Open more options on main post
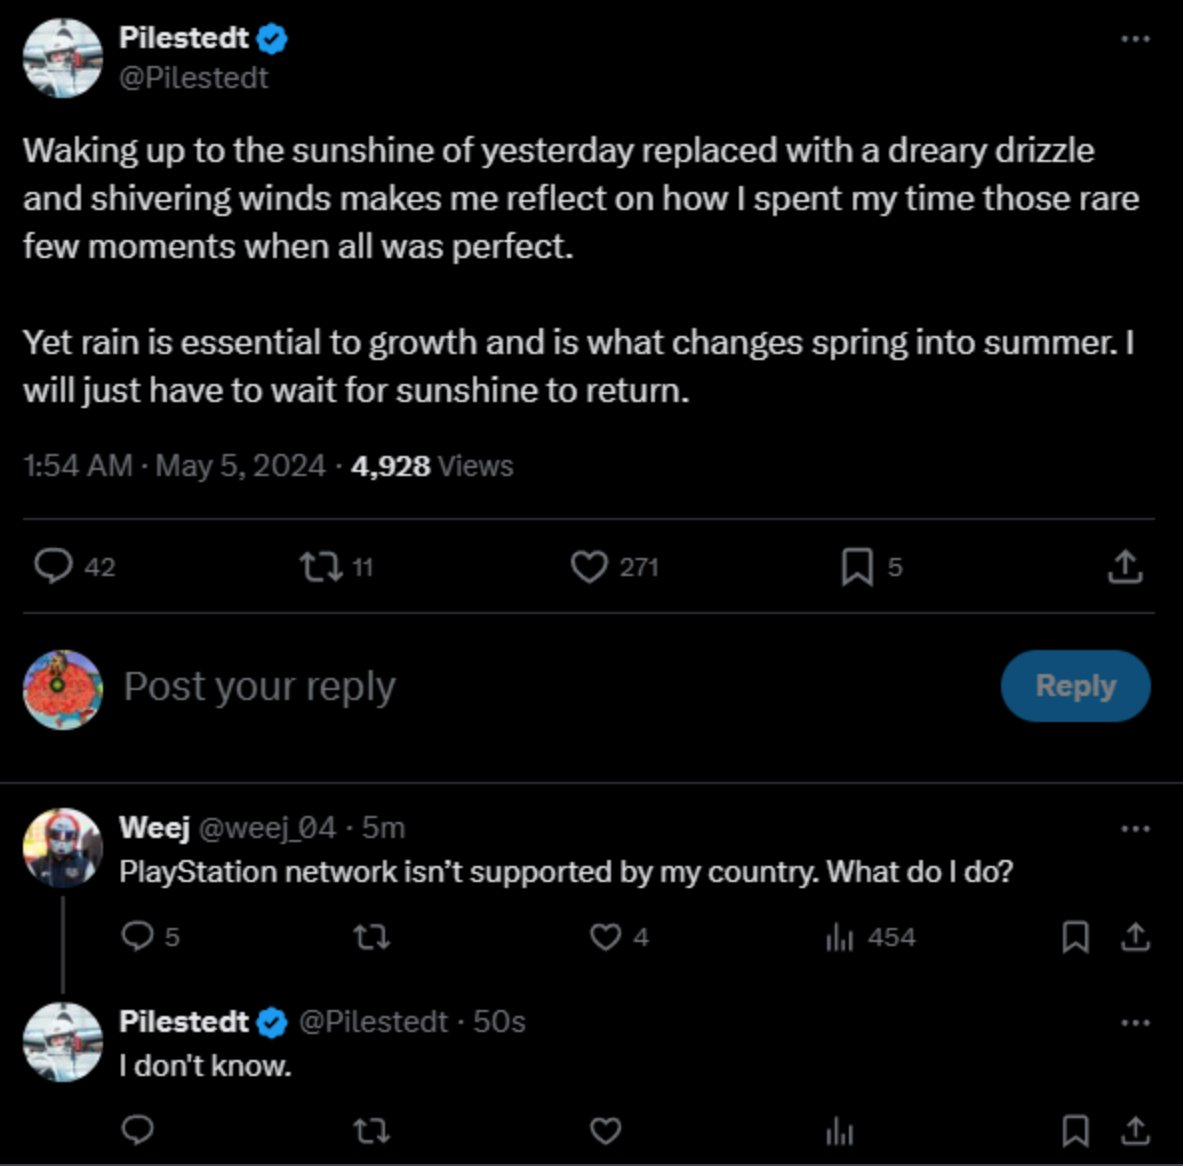The width and height of the screenshot is (1183, 1166). click(1135, 39)
